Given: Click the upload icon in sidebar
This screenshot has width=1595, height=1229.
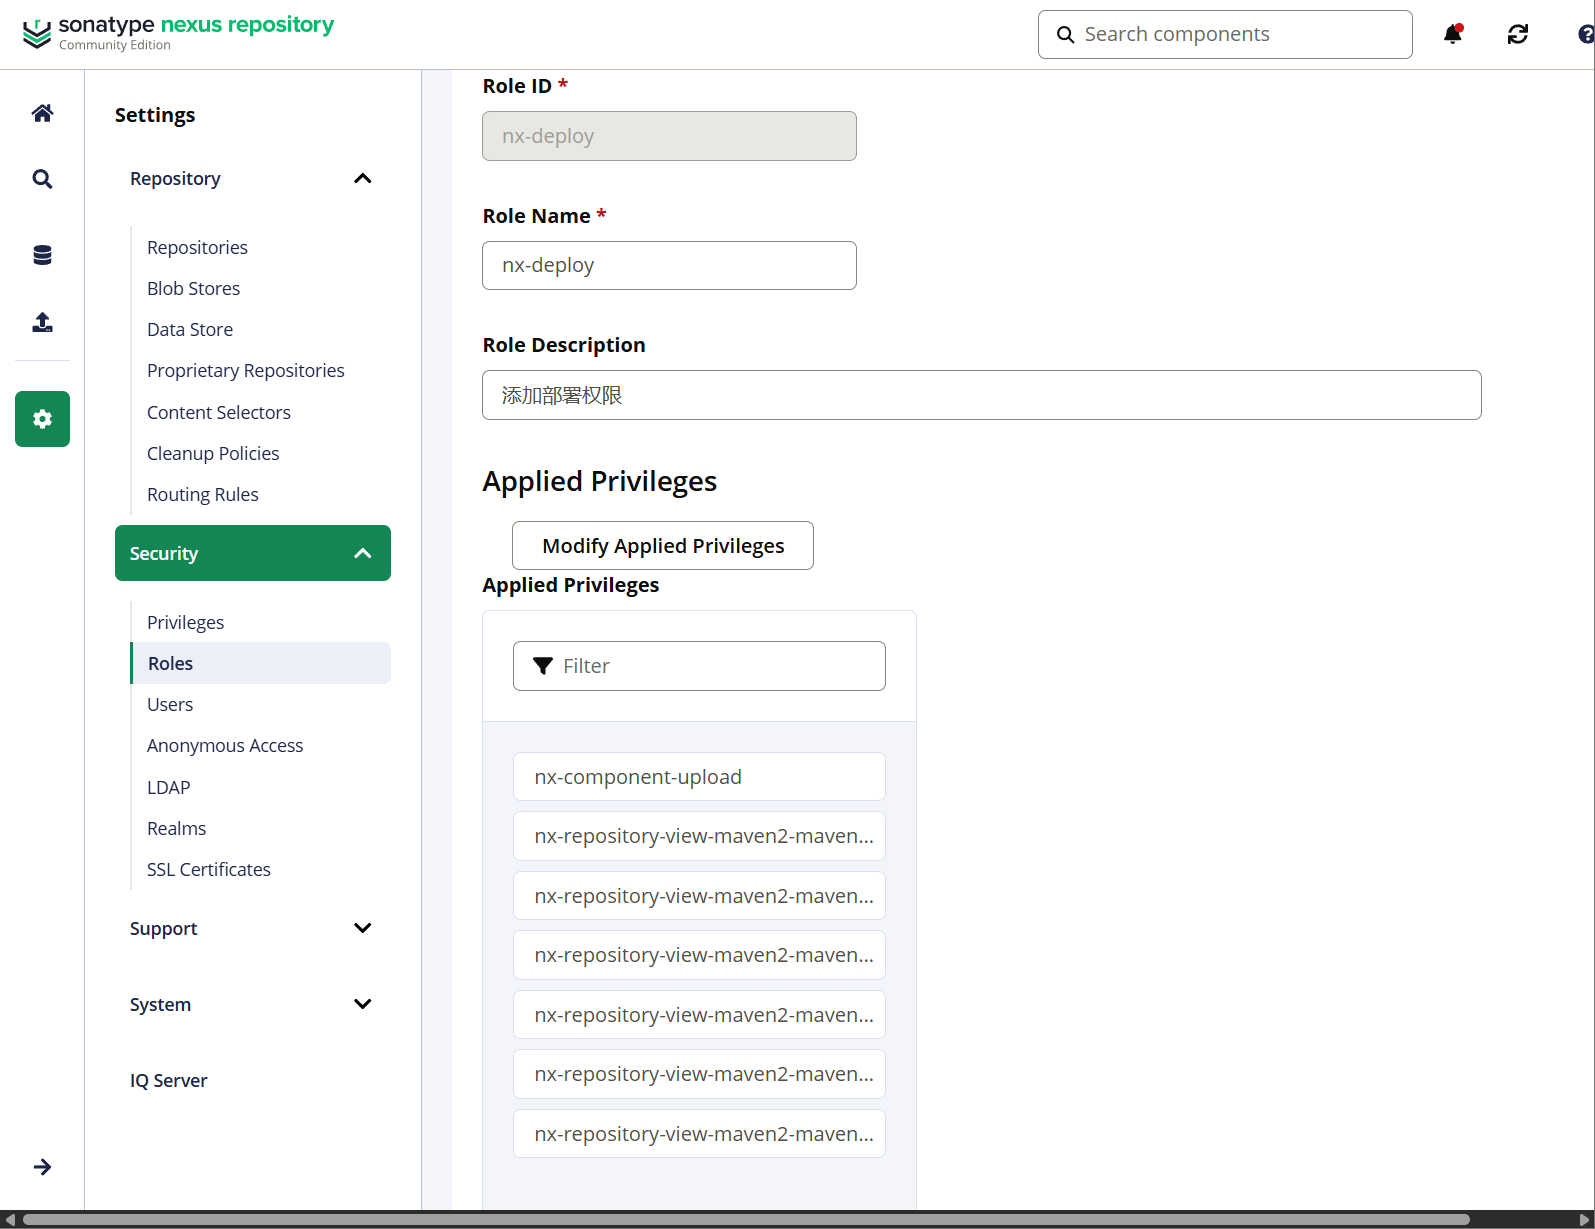Looking at the screenshot, I should click(x=42, y=322).
